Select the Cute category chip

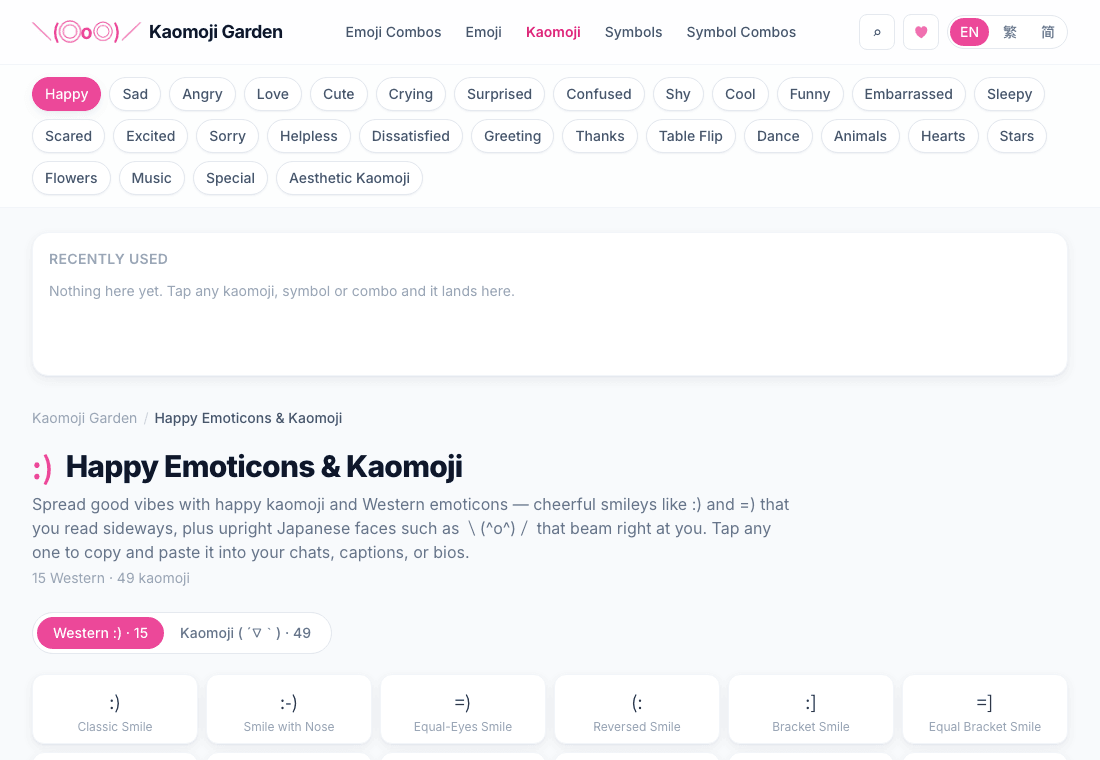click(x=339, y=94)
